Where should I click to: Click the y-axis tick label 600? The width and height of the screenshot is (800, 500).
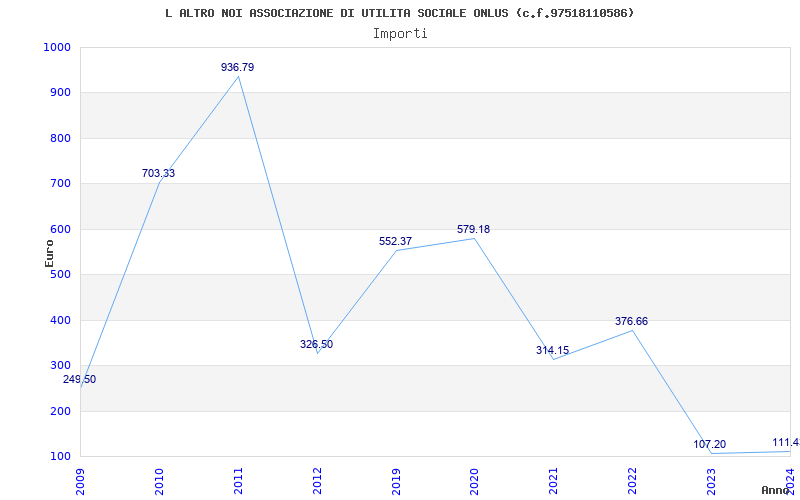point(60,230)
